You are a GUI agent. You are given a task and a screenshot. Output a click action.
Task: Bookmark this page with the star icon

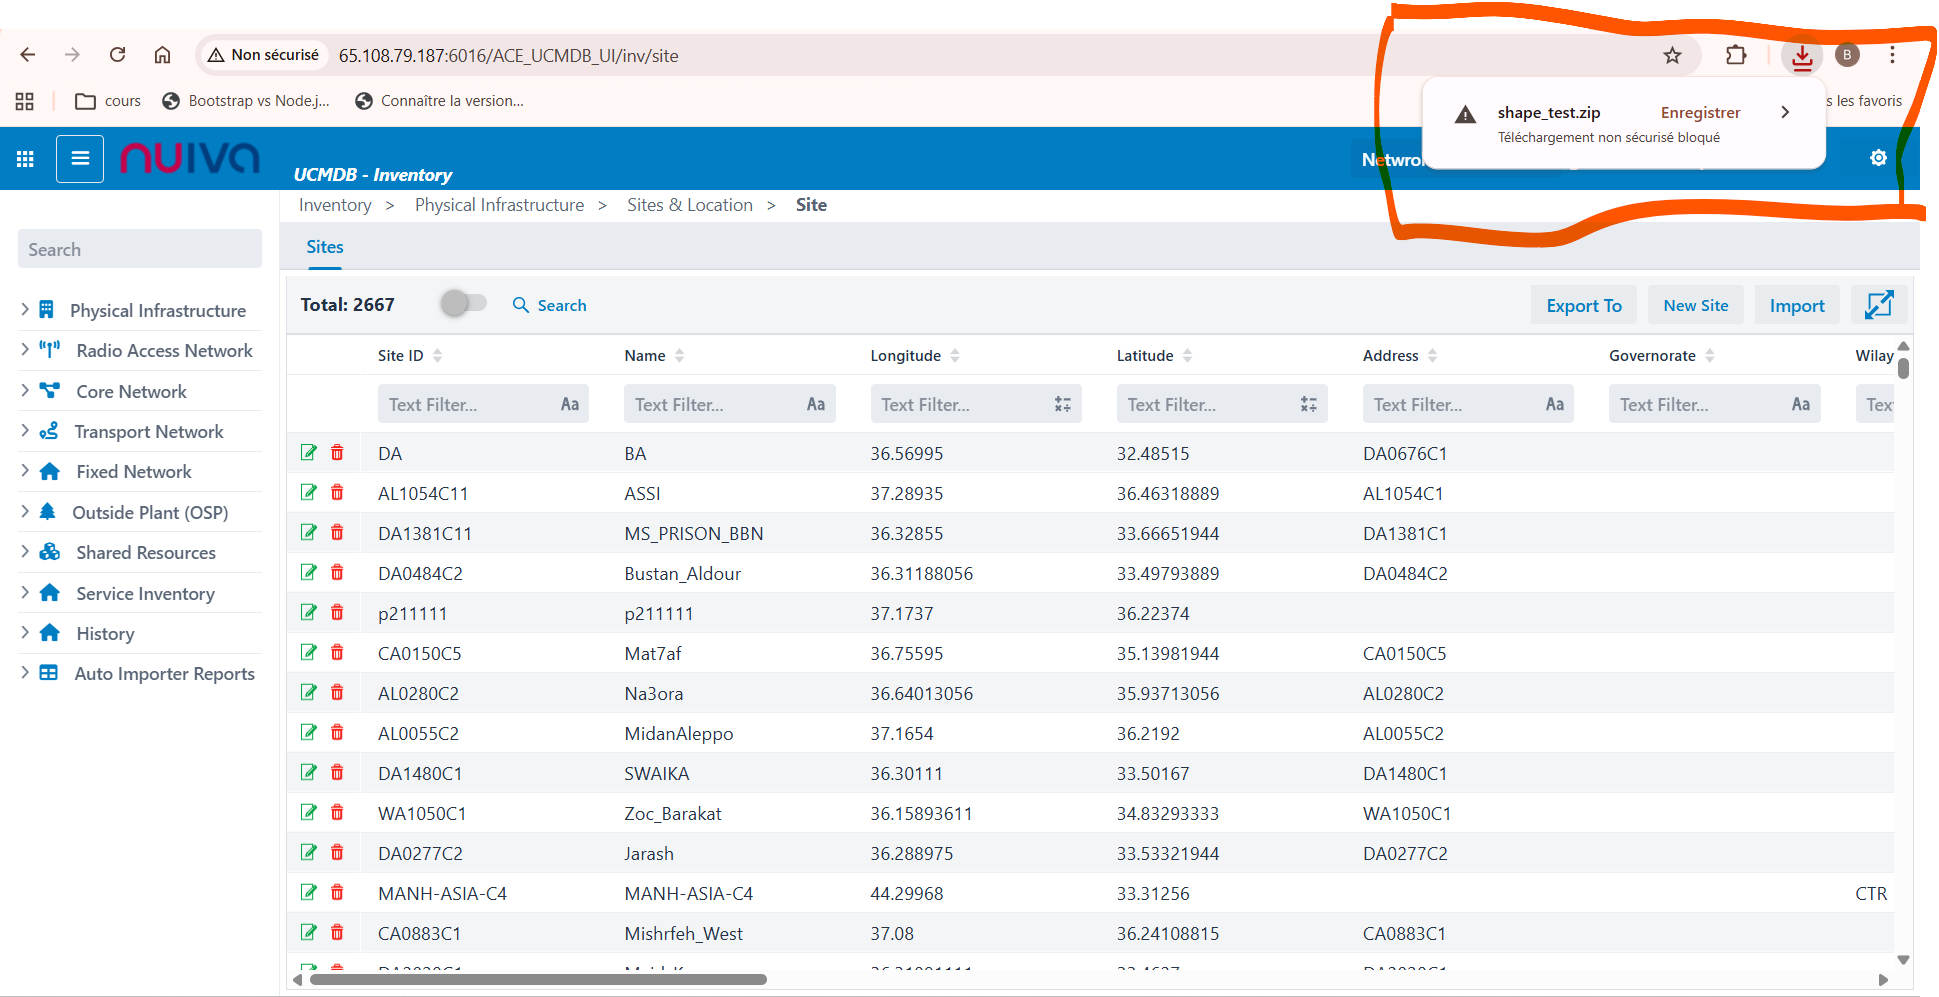1672,56
